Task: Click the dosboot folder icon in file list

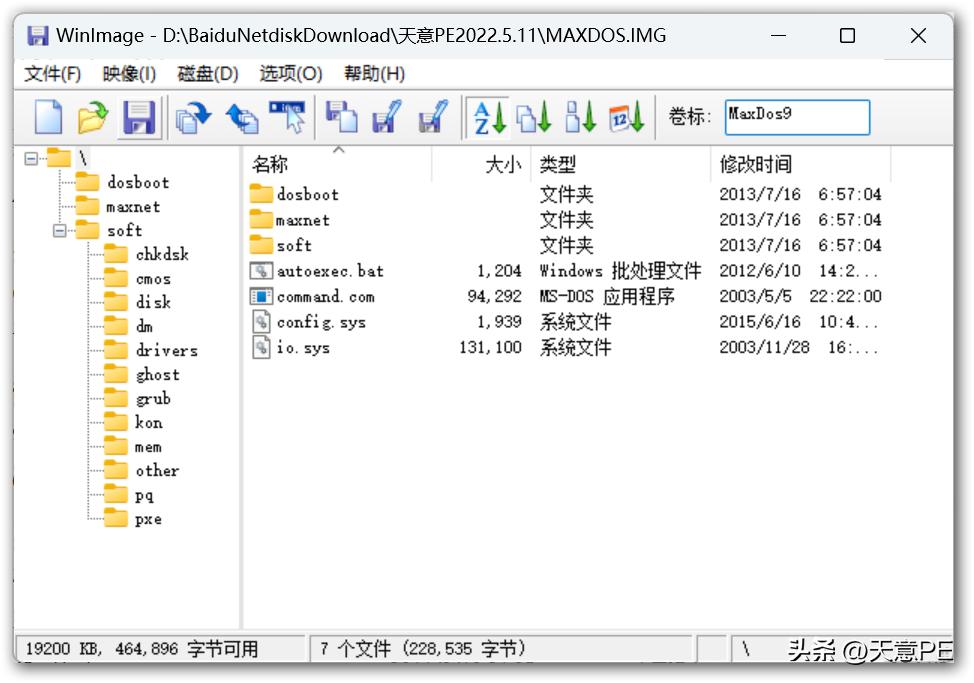Action: point(261,194)
